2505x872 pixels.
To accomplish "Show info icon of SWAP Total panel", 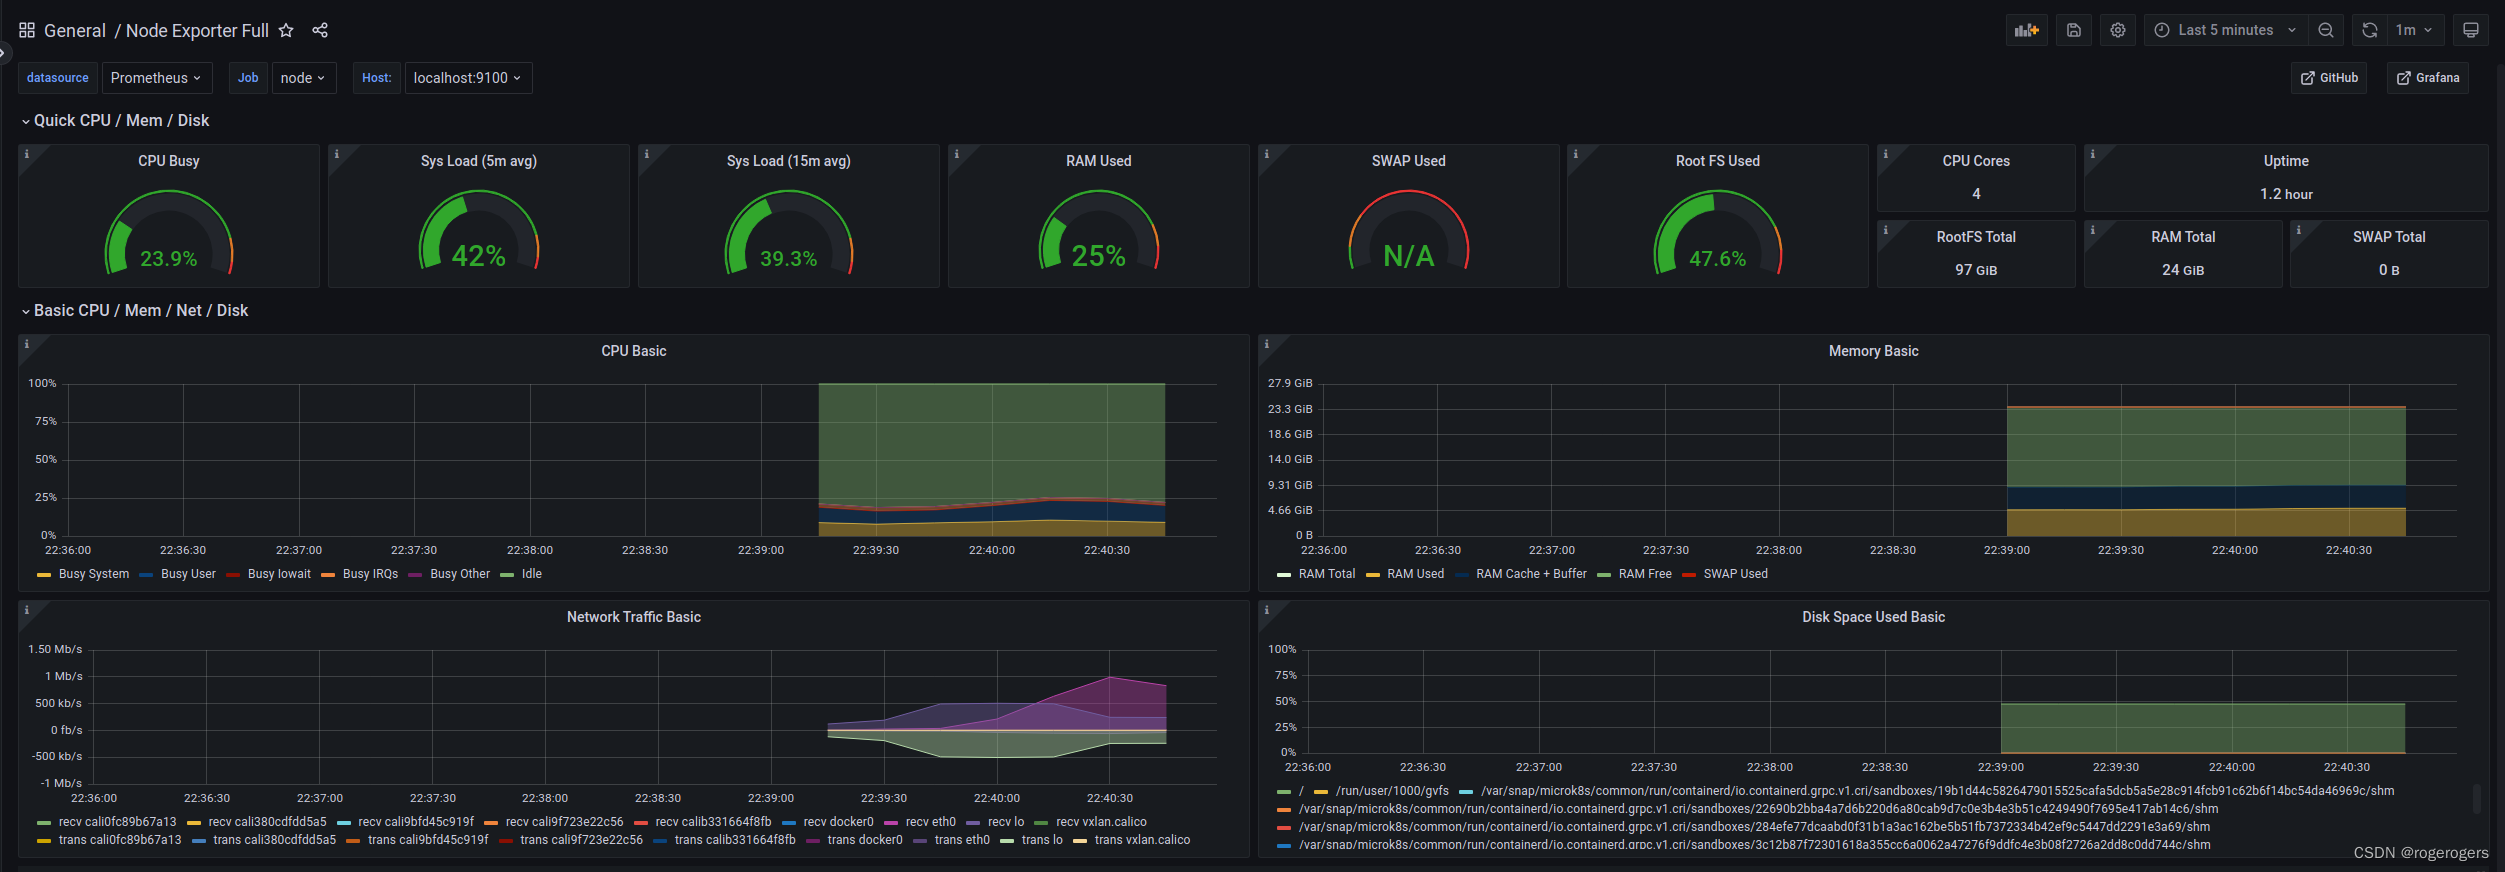I will click(2299, 230).
